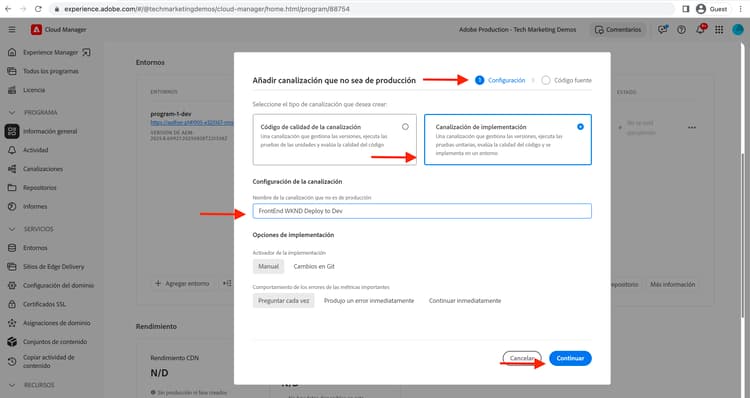Collapse the RECURSOS sidebar section
The height and width of the screenshot is (398, 750).
12,385
